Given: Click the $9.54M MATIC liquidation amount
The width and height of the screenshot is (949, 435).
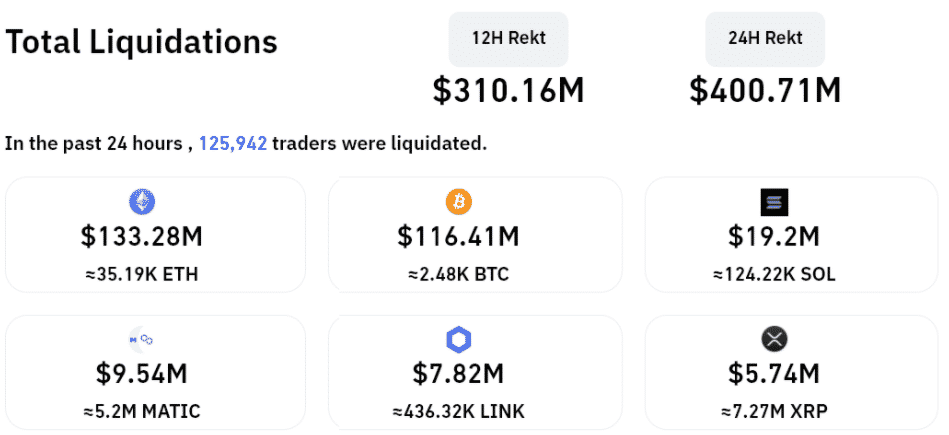Looking at the screenshot, I should point(142,373).
